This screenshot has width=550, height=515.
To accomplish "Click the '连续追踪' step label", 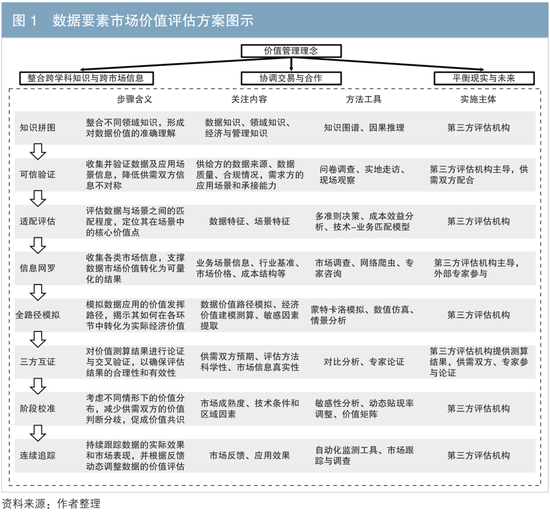I will [x=38, y=455].
